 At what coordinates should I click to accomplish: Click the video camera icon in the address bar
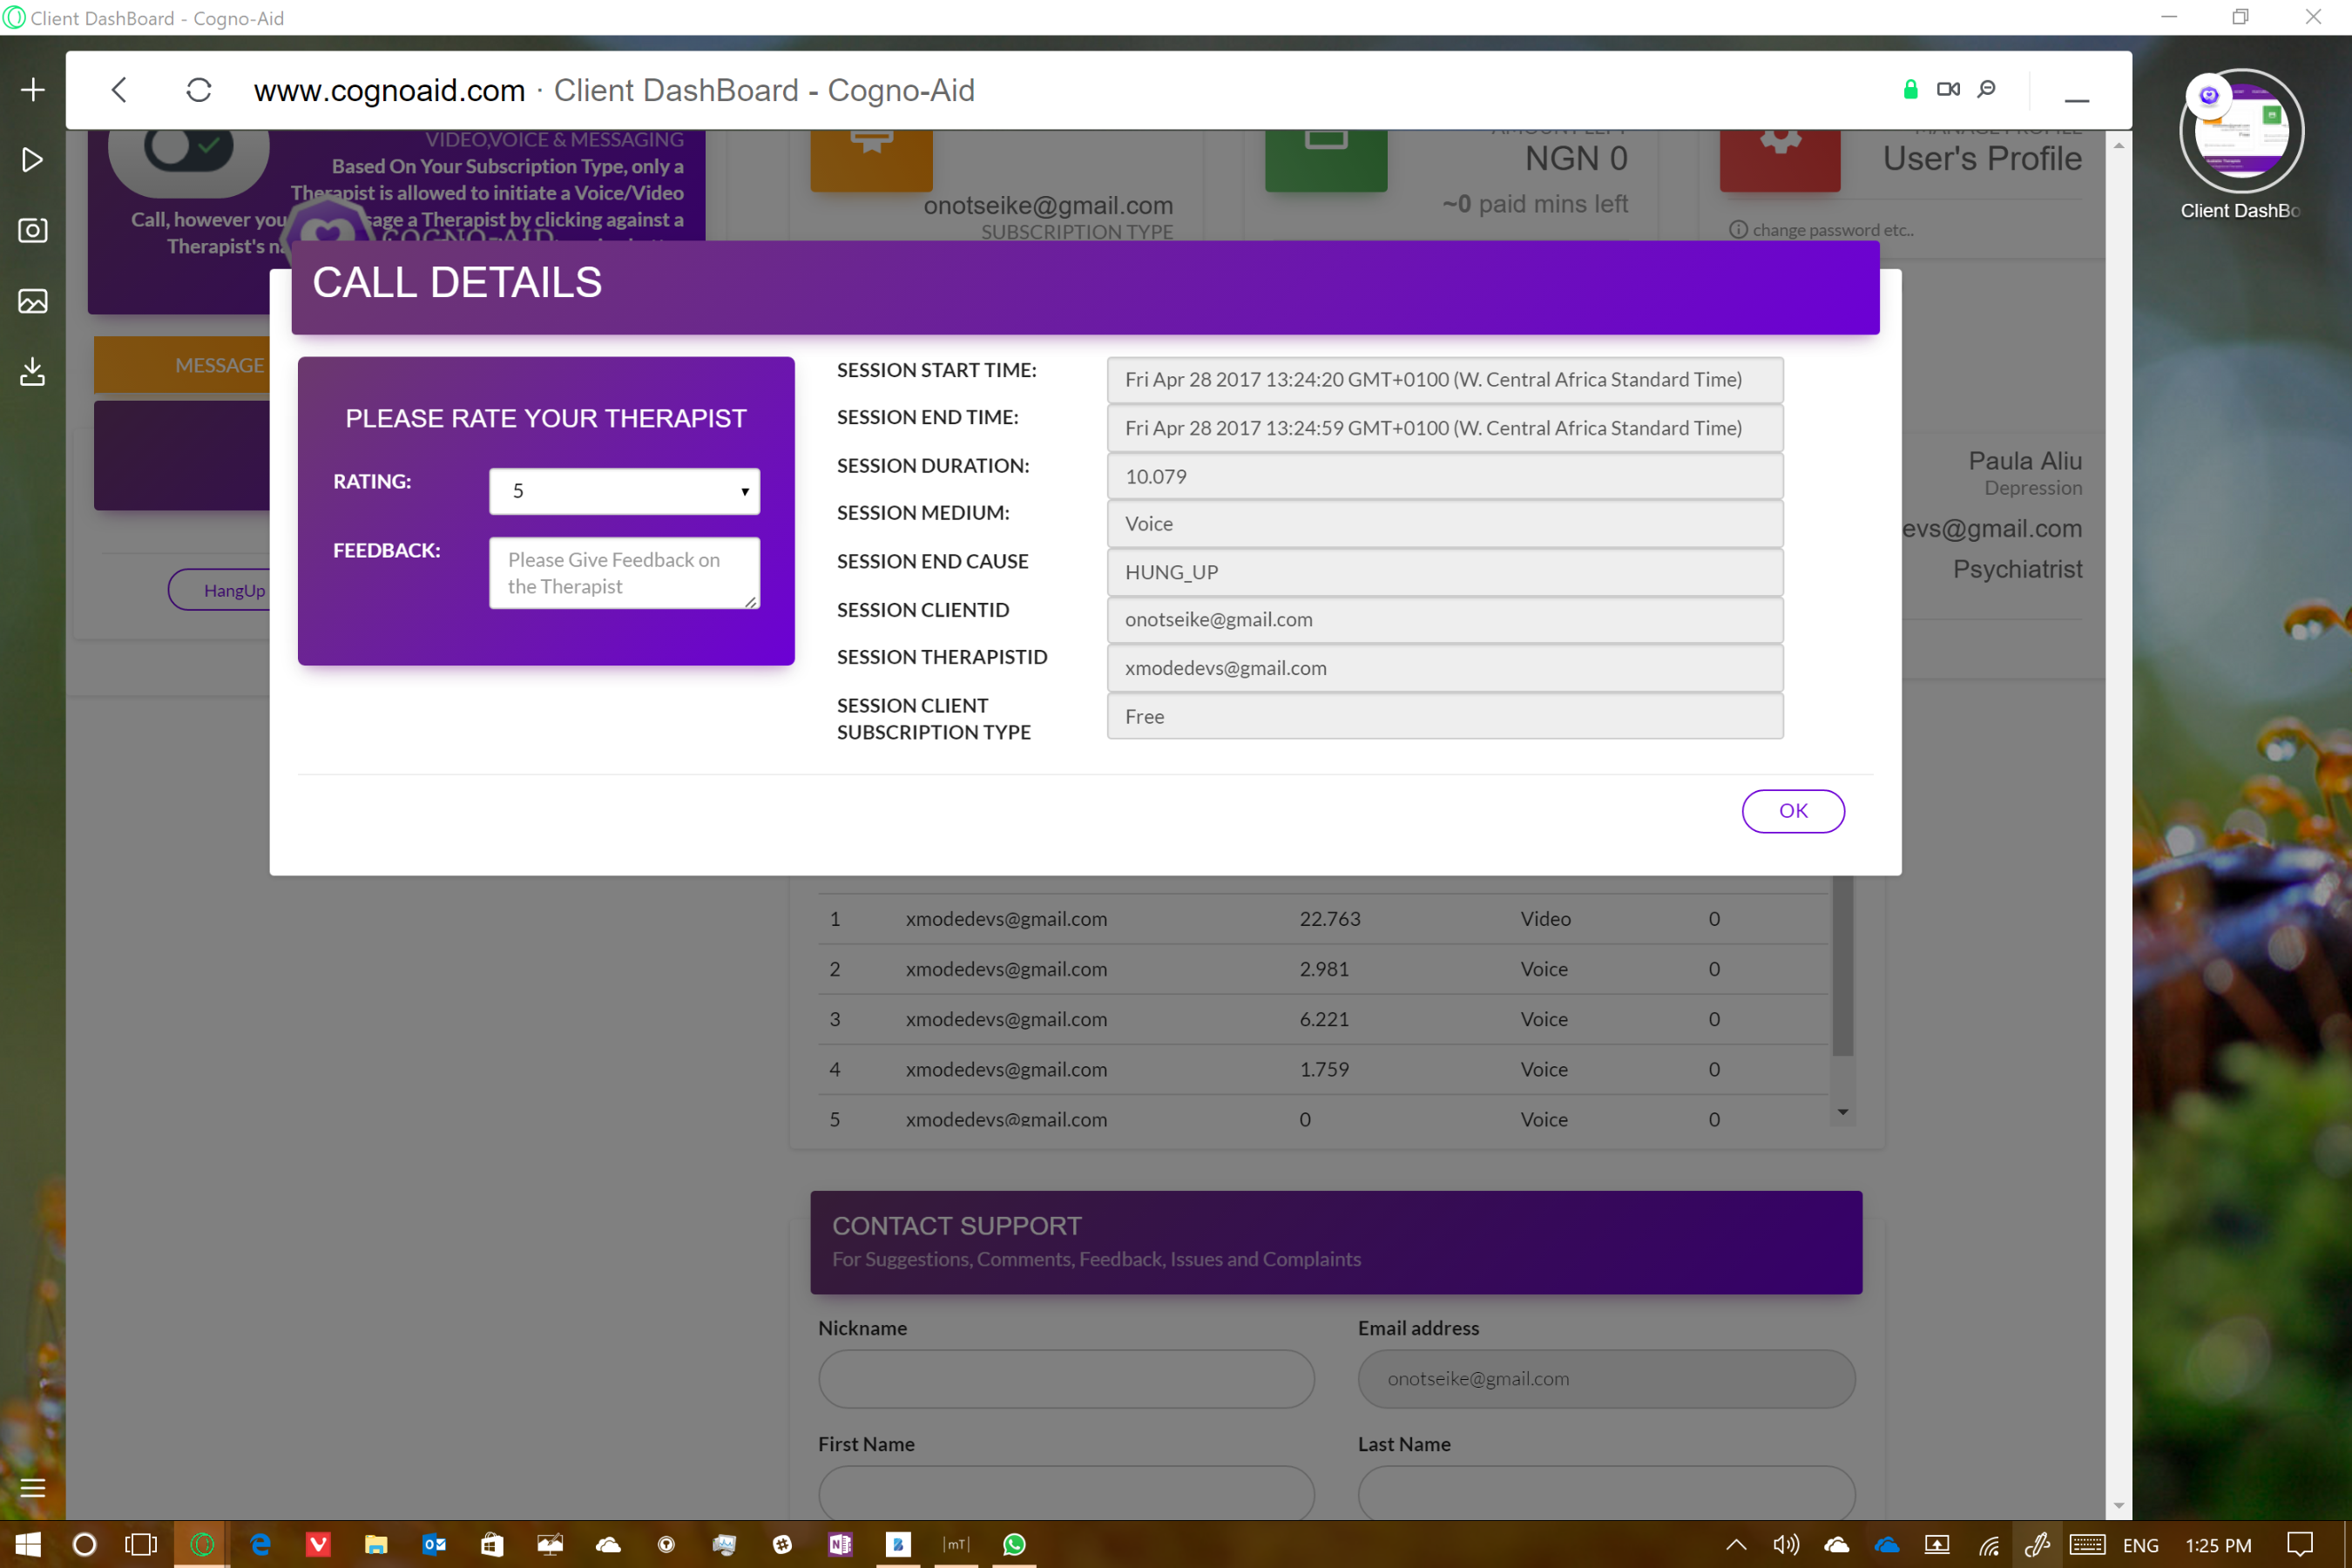[x=1948, y=89]
